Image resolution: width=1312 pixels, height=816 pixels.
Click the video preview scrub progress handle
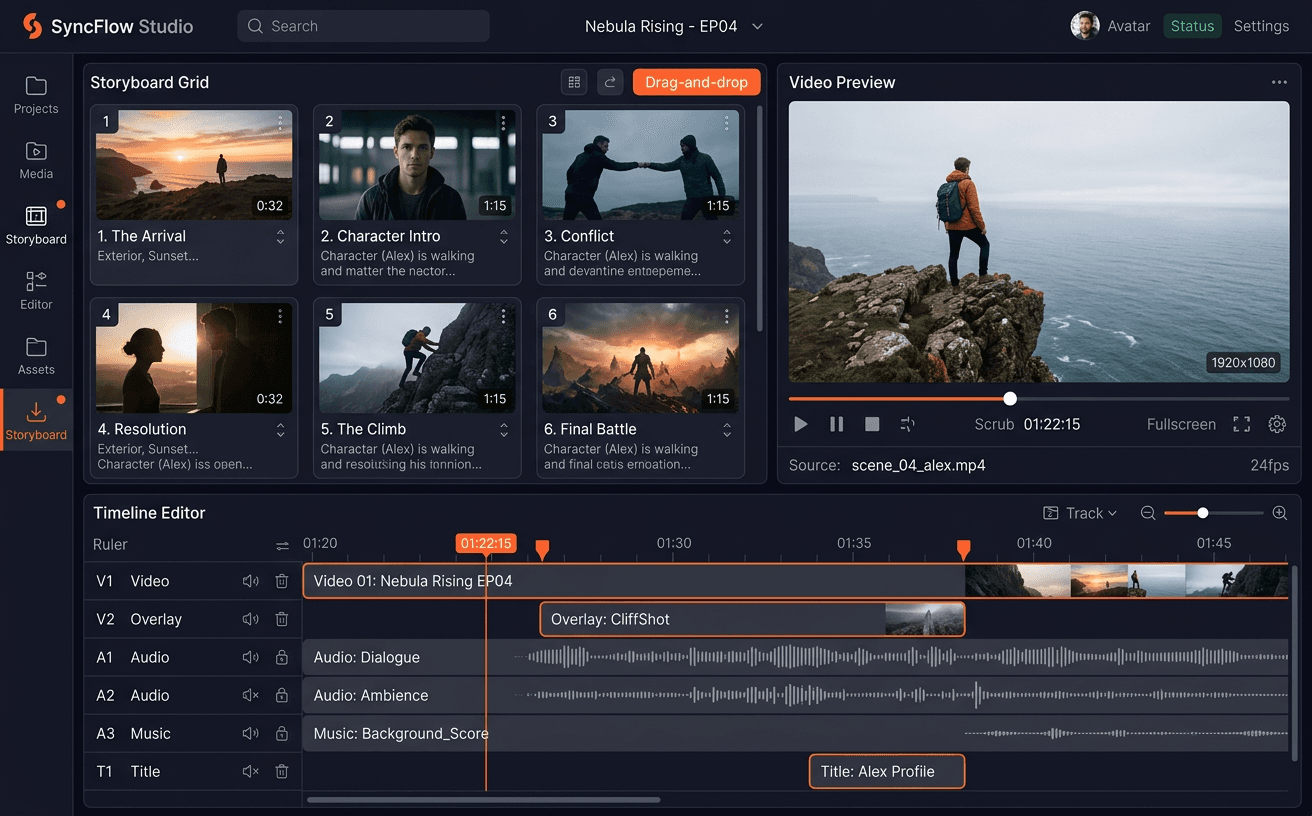click(1010, 398)
